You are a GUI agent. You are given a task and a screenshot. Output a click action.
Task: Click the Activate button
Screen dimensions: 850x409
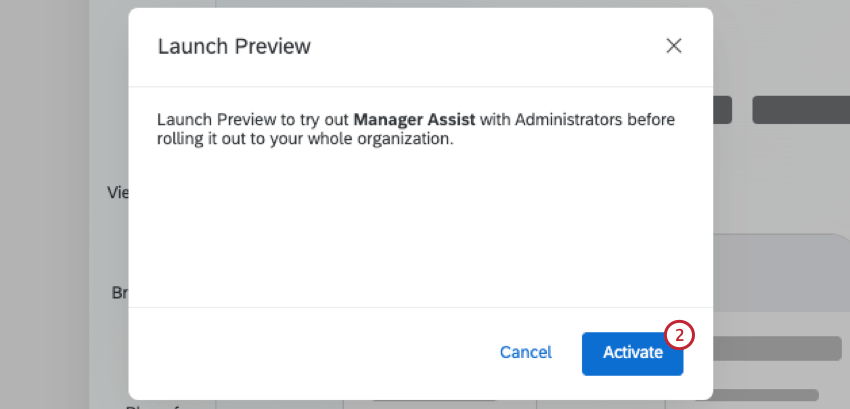[632, 353]
